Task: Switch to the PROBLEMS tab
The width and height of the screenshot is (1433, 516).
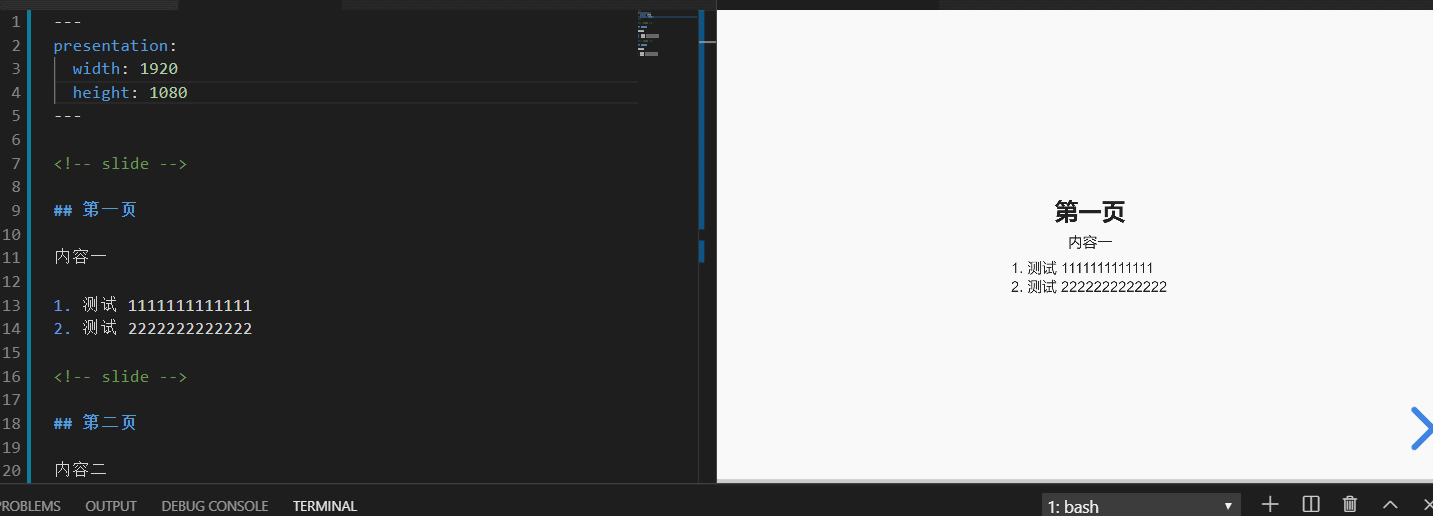Action: pos(30,506)
